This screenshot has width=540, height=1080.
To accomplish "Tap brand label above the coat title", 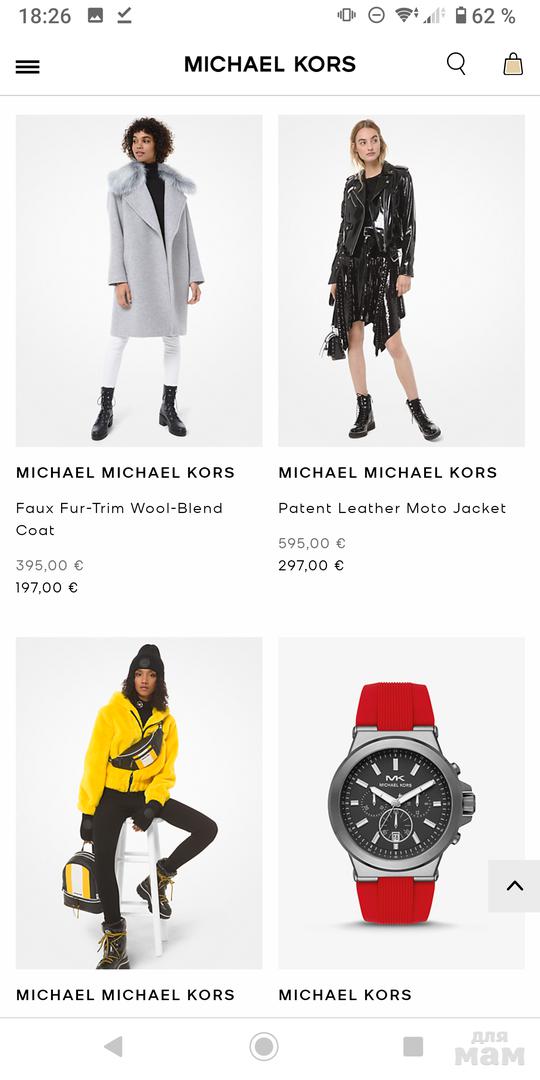I will click(125, 472).
